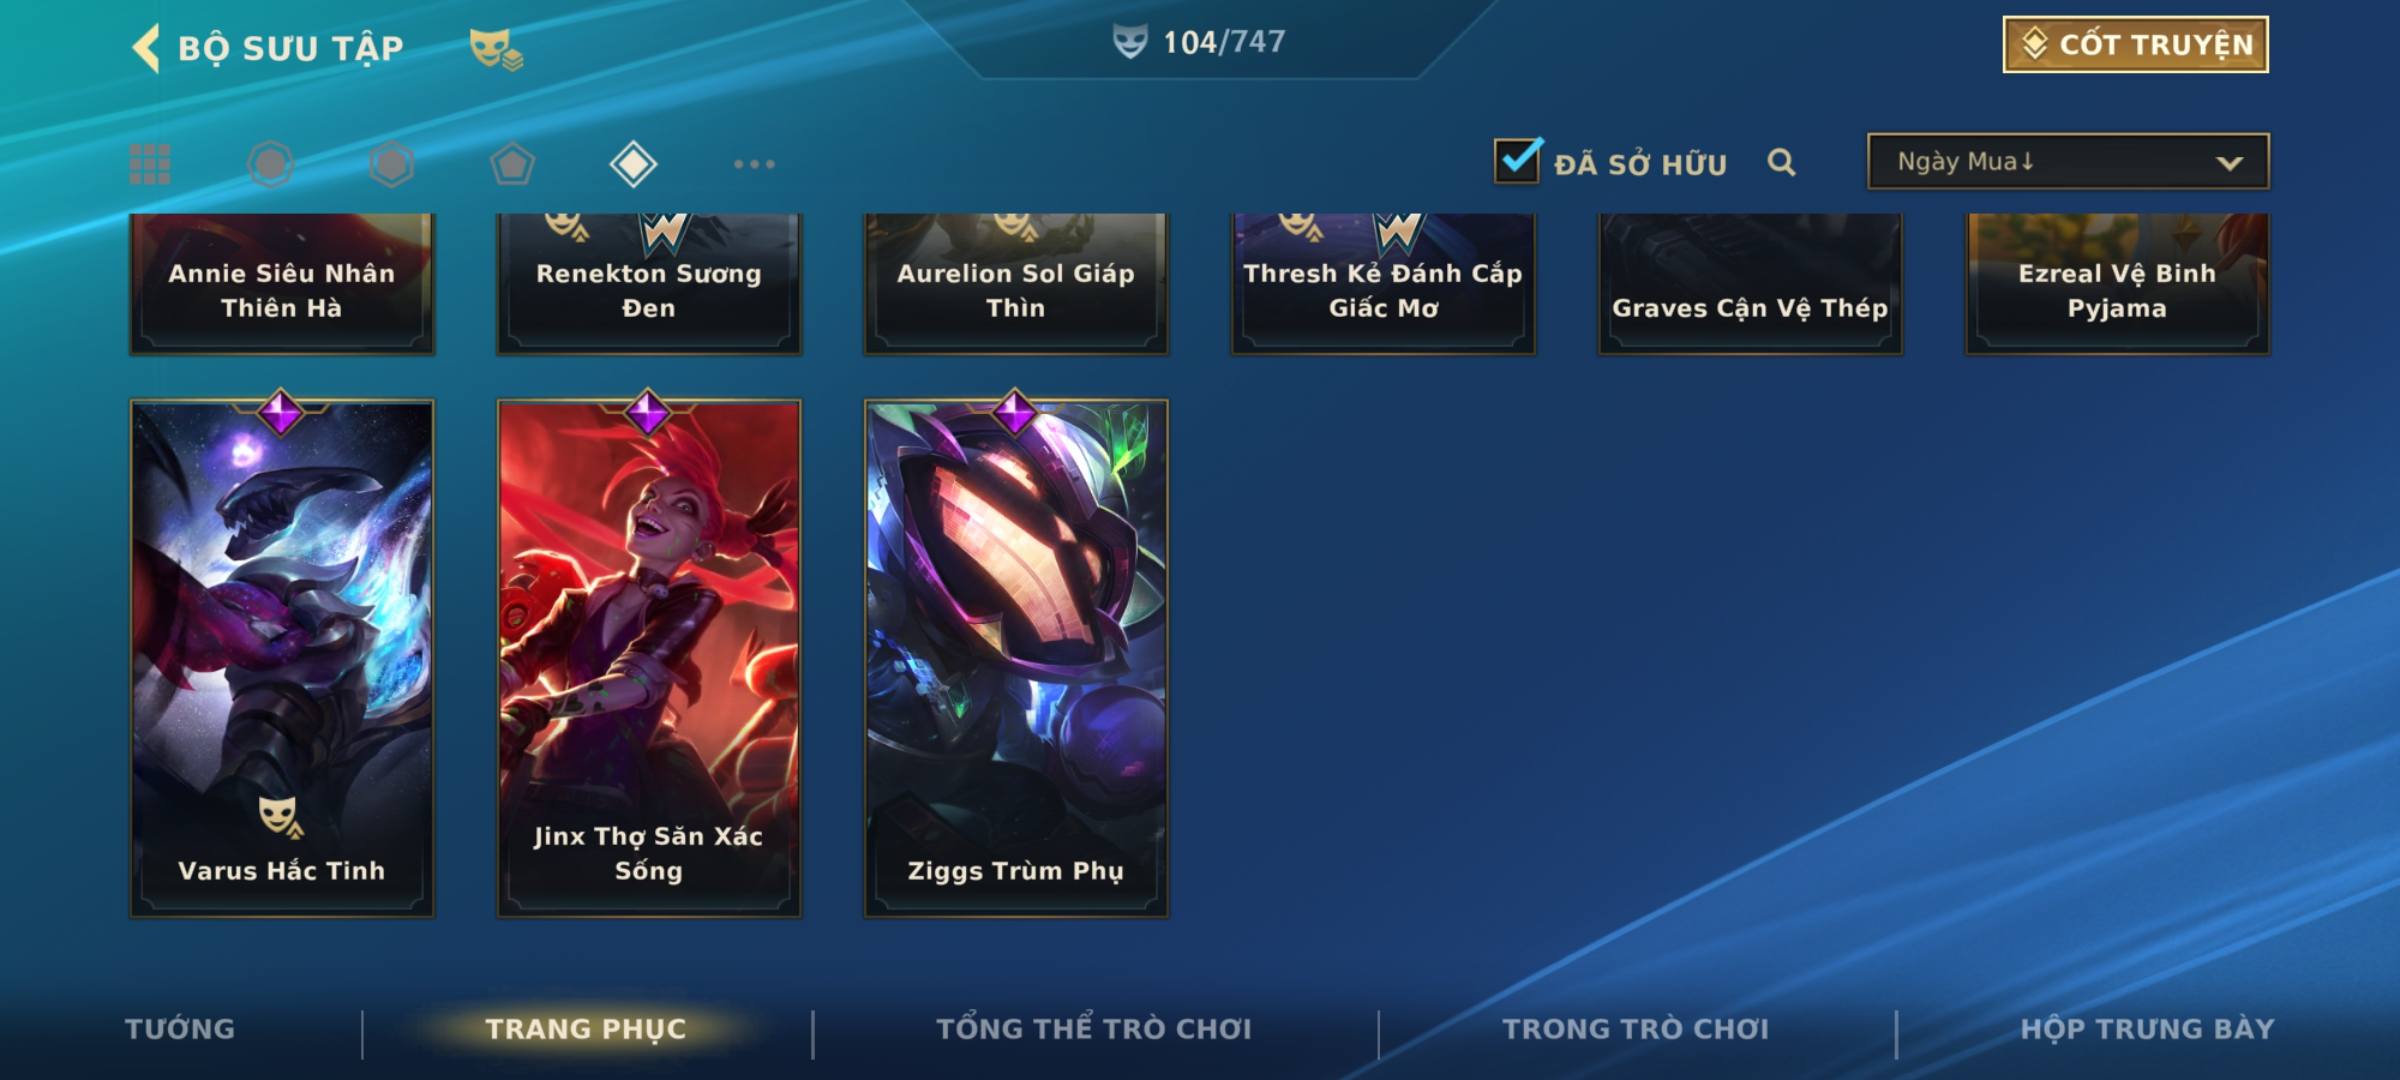The height and width of the screenshot is (1080, 2400).
Task: Open the Ziggs Trùm Phụ skin card
Action: 1016,658
